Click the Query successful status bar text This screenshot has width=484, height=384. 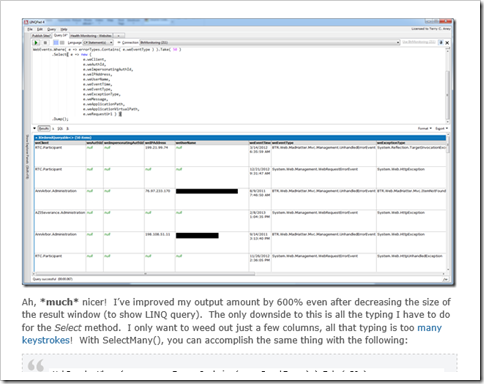coord(53,279)
